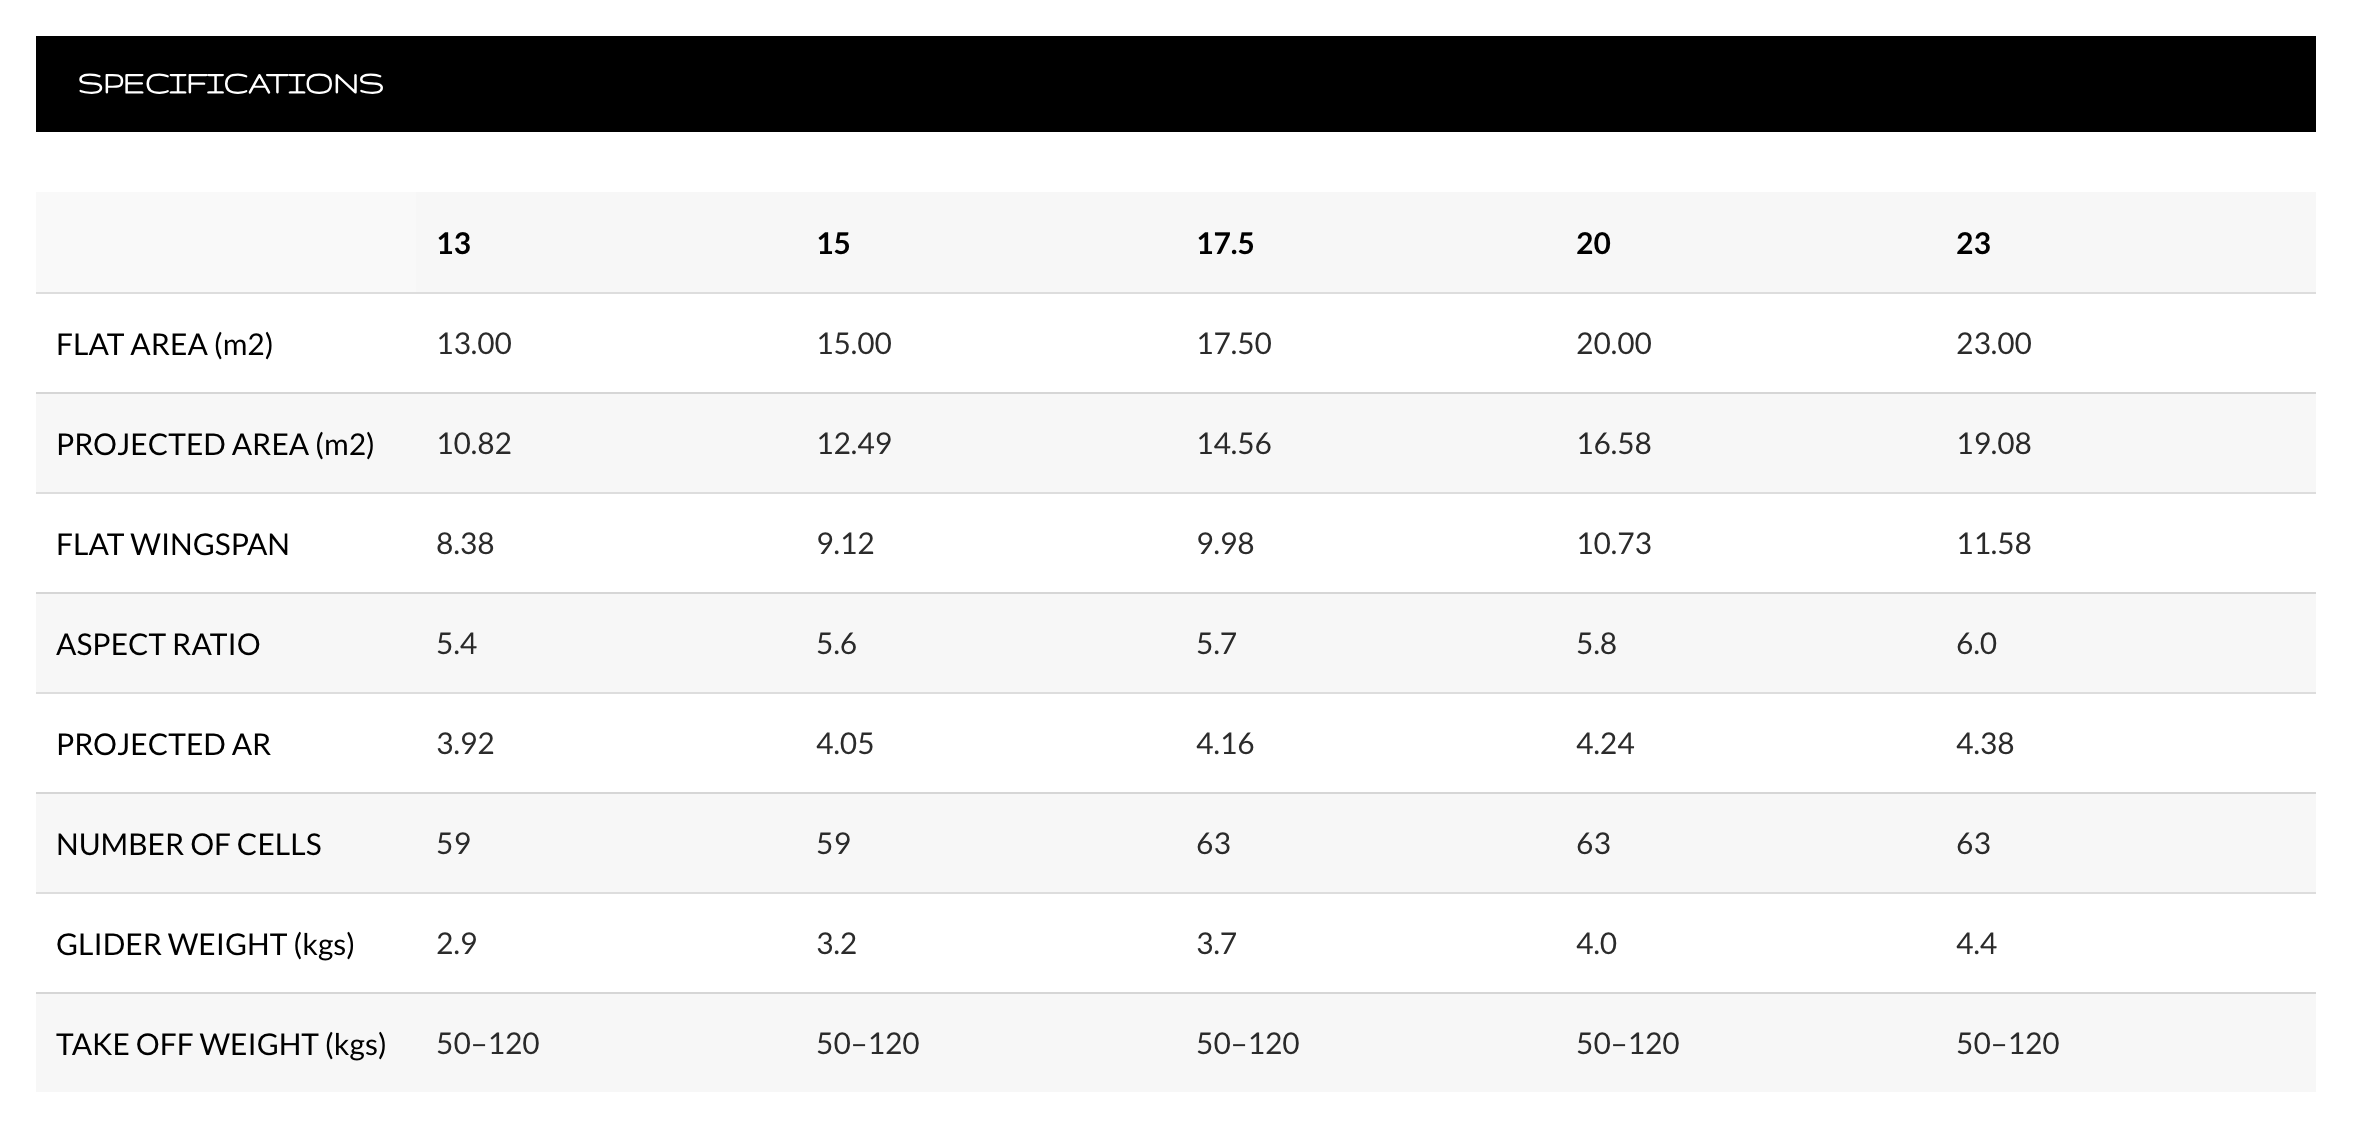Click the PROJECTED AREA (m2) row label

click(x=215, y=444)
